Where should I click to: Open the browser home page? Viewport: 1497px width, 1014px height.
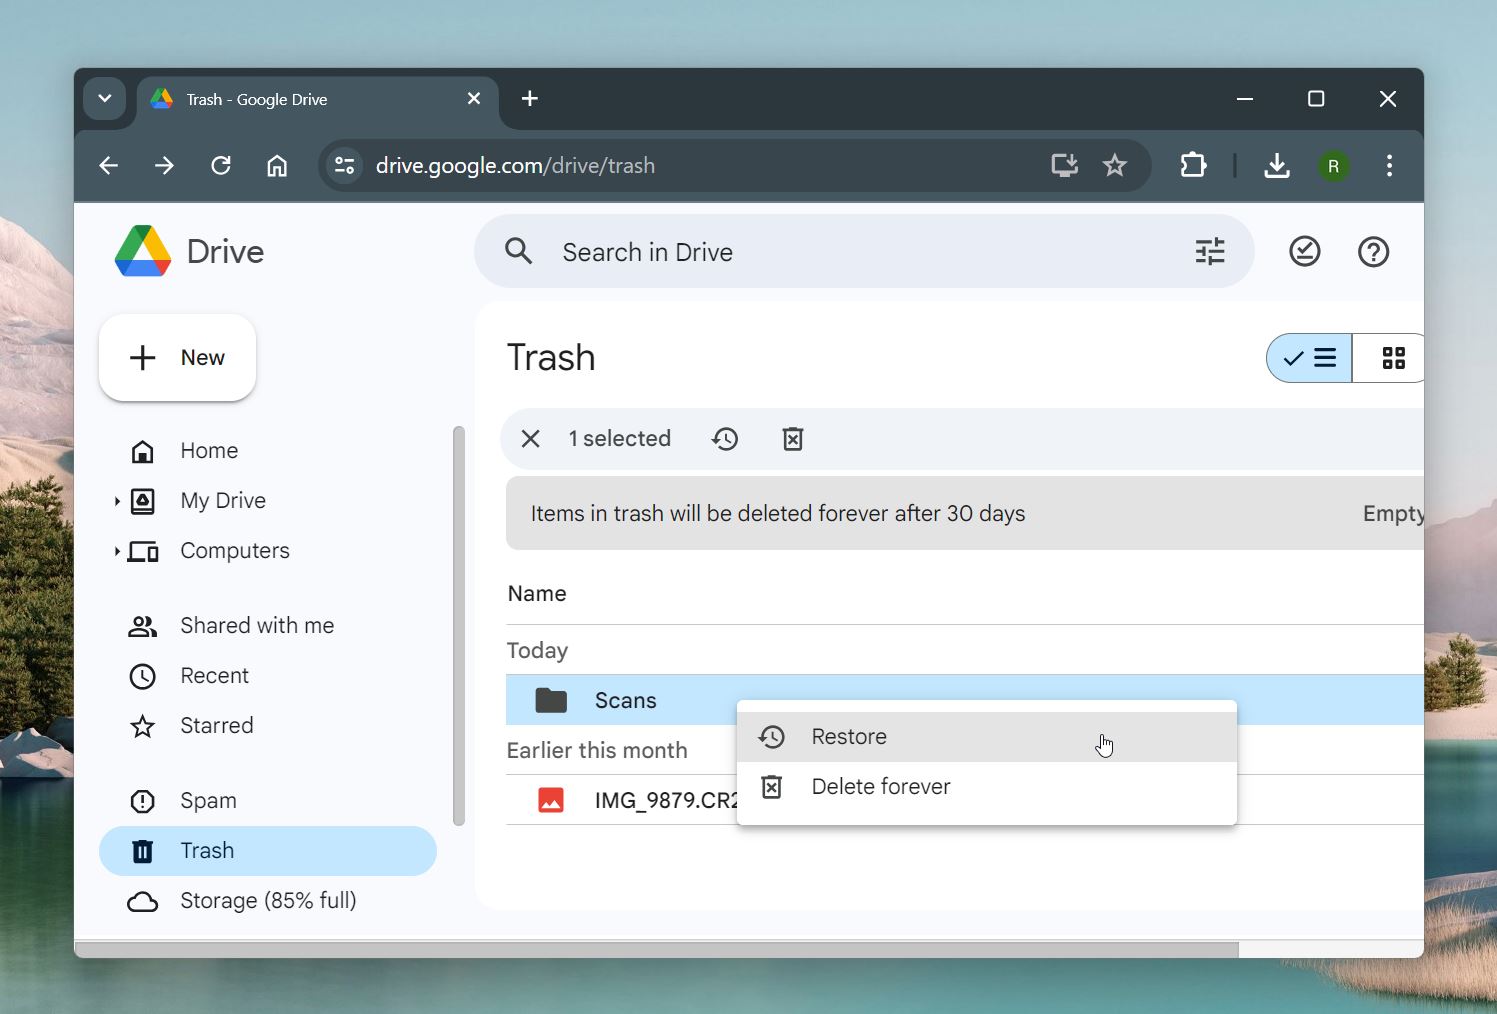point(277,166)
